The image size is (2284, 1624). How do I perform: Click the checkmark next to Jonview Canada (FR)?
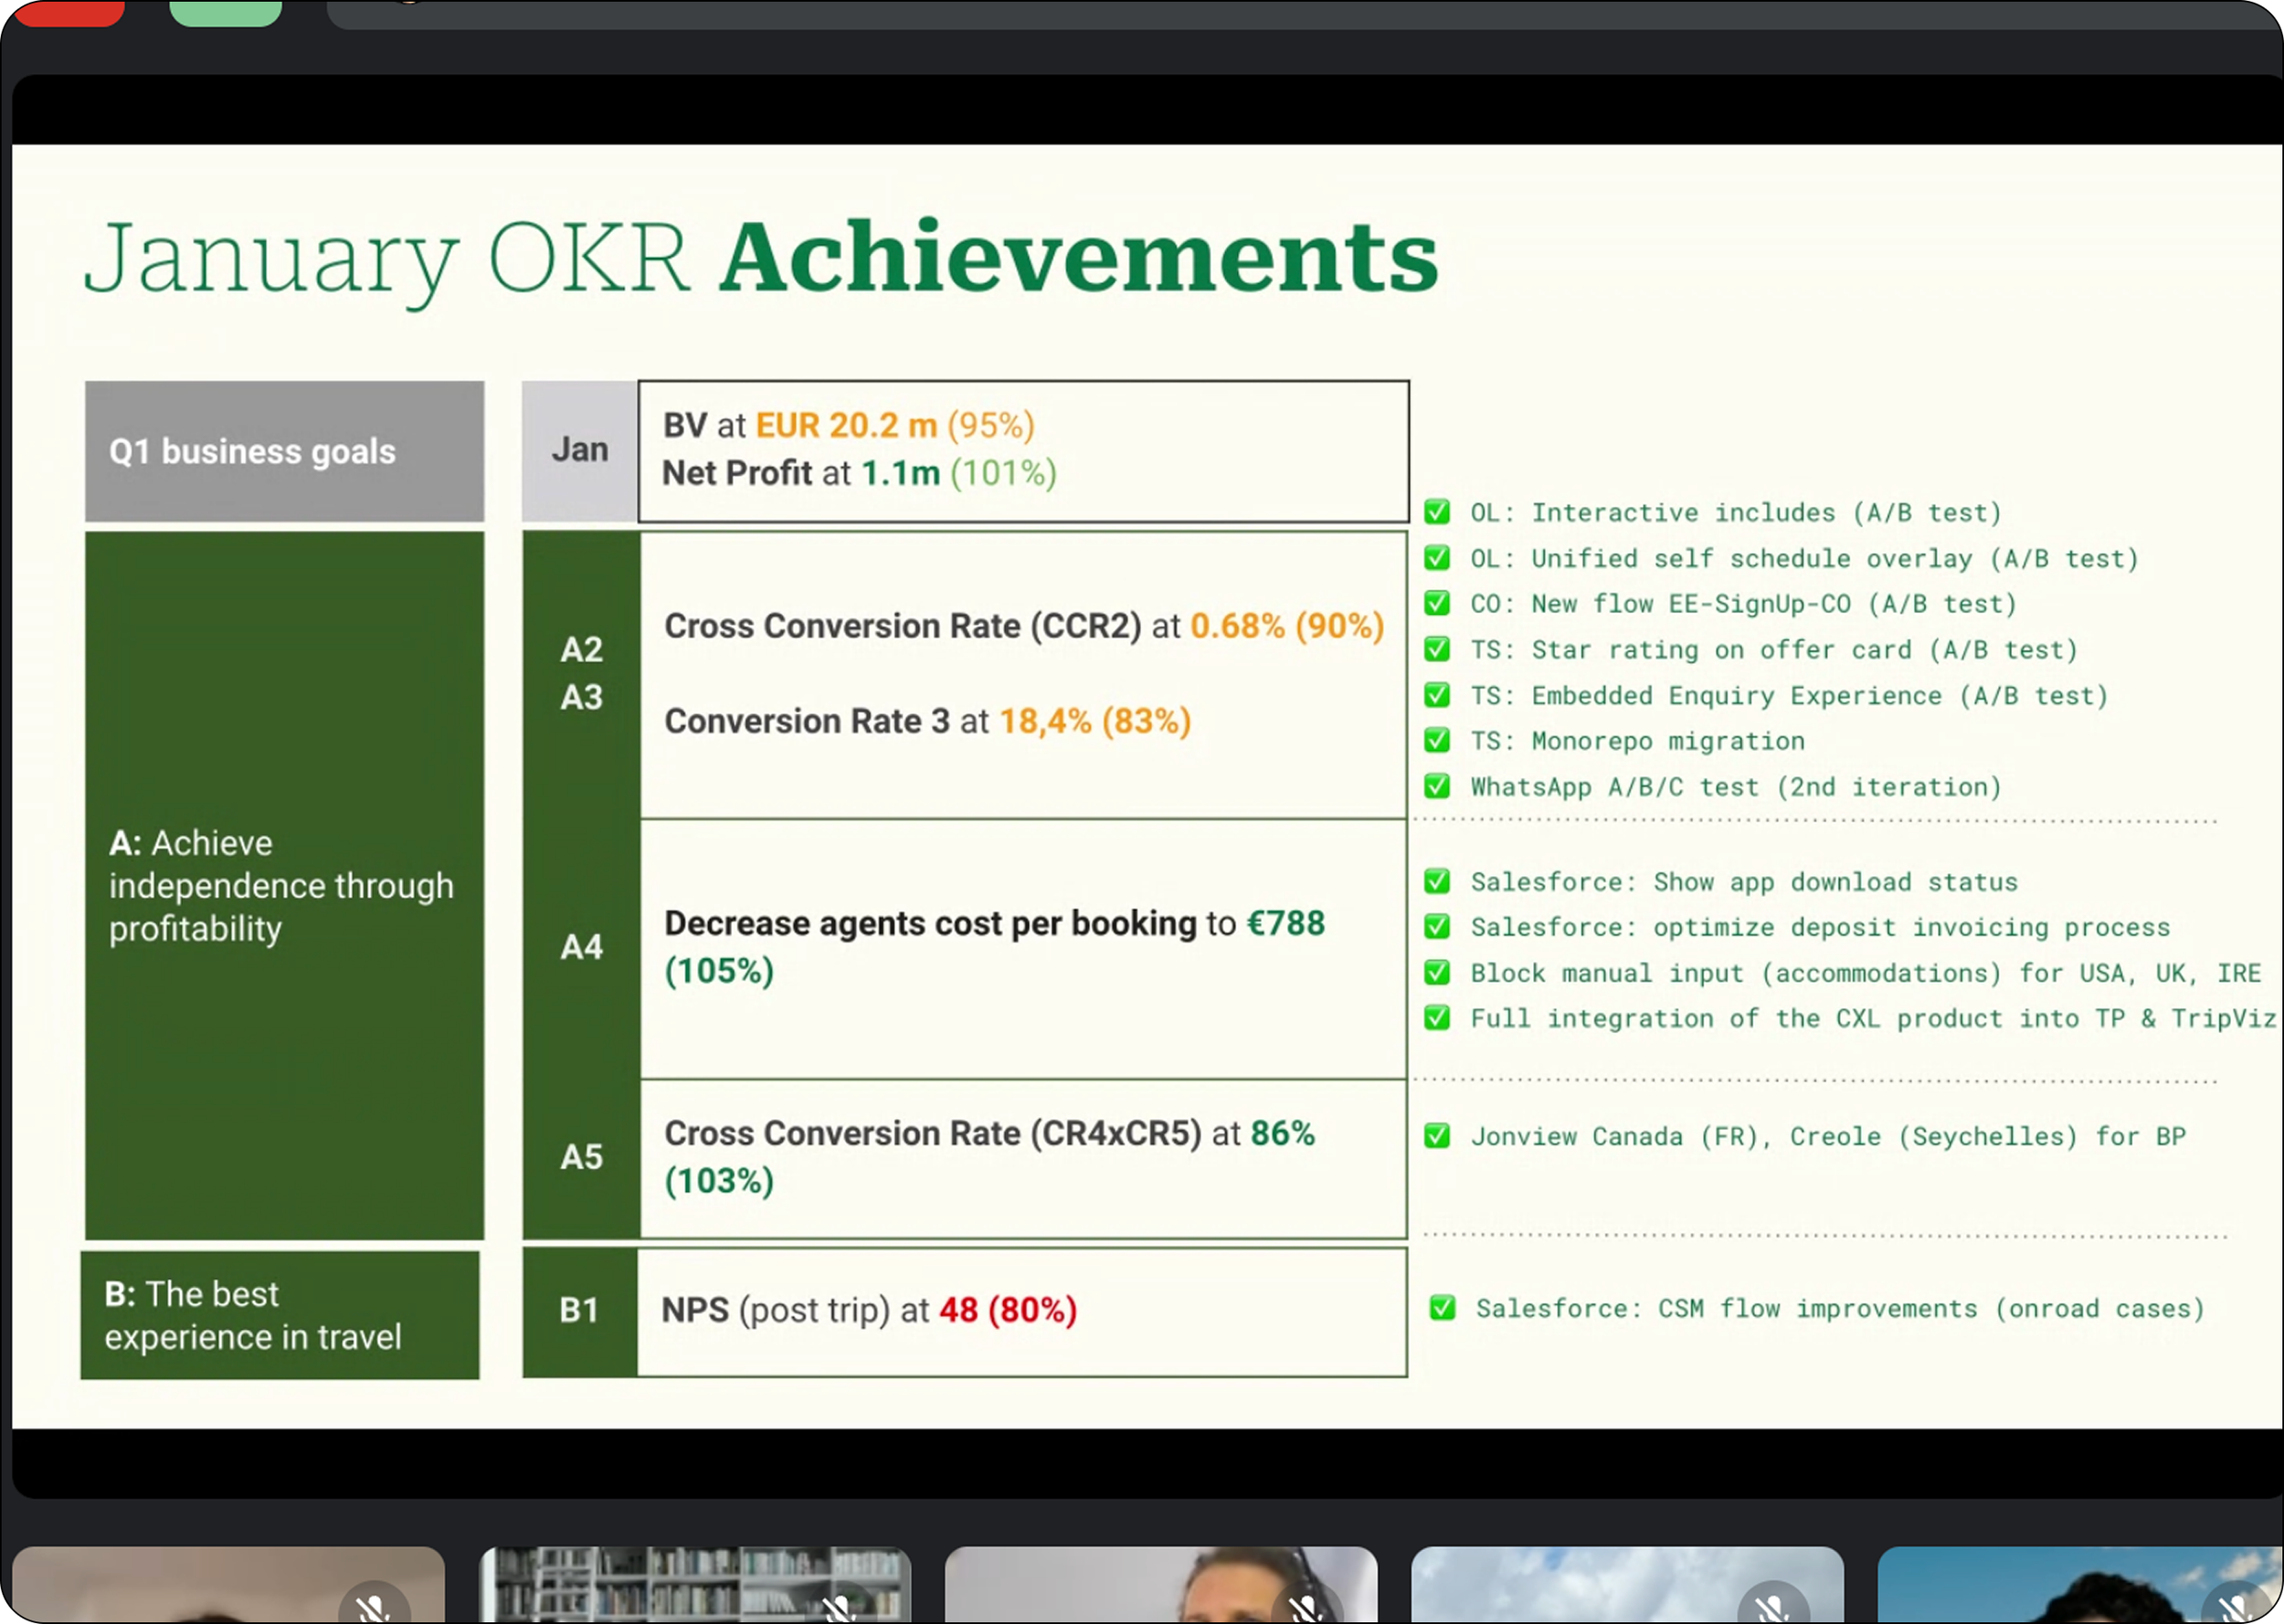1437,1136
